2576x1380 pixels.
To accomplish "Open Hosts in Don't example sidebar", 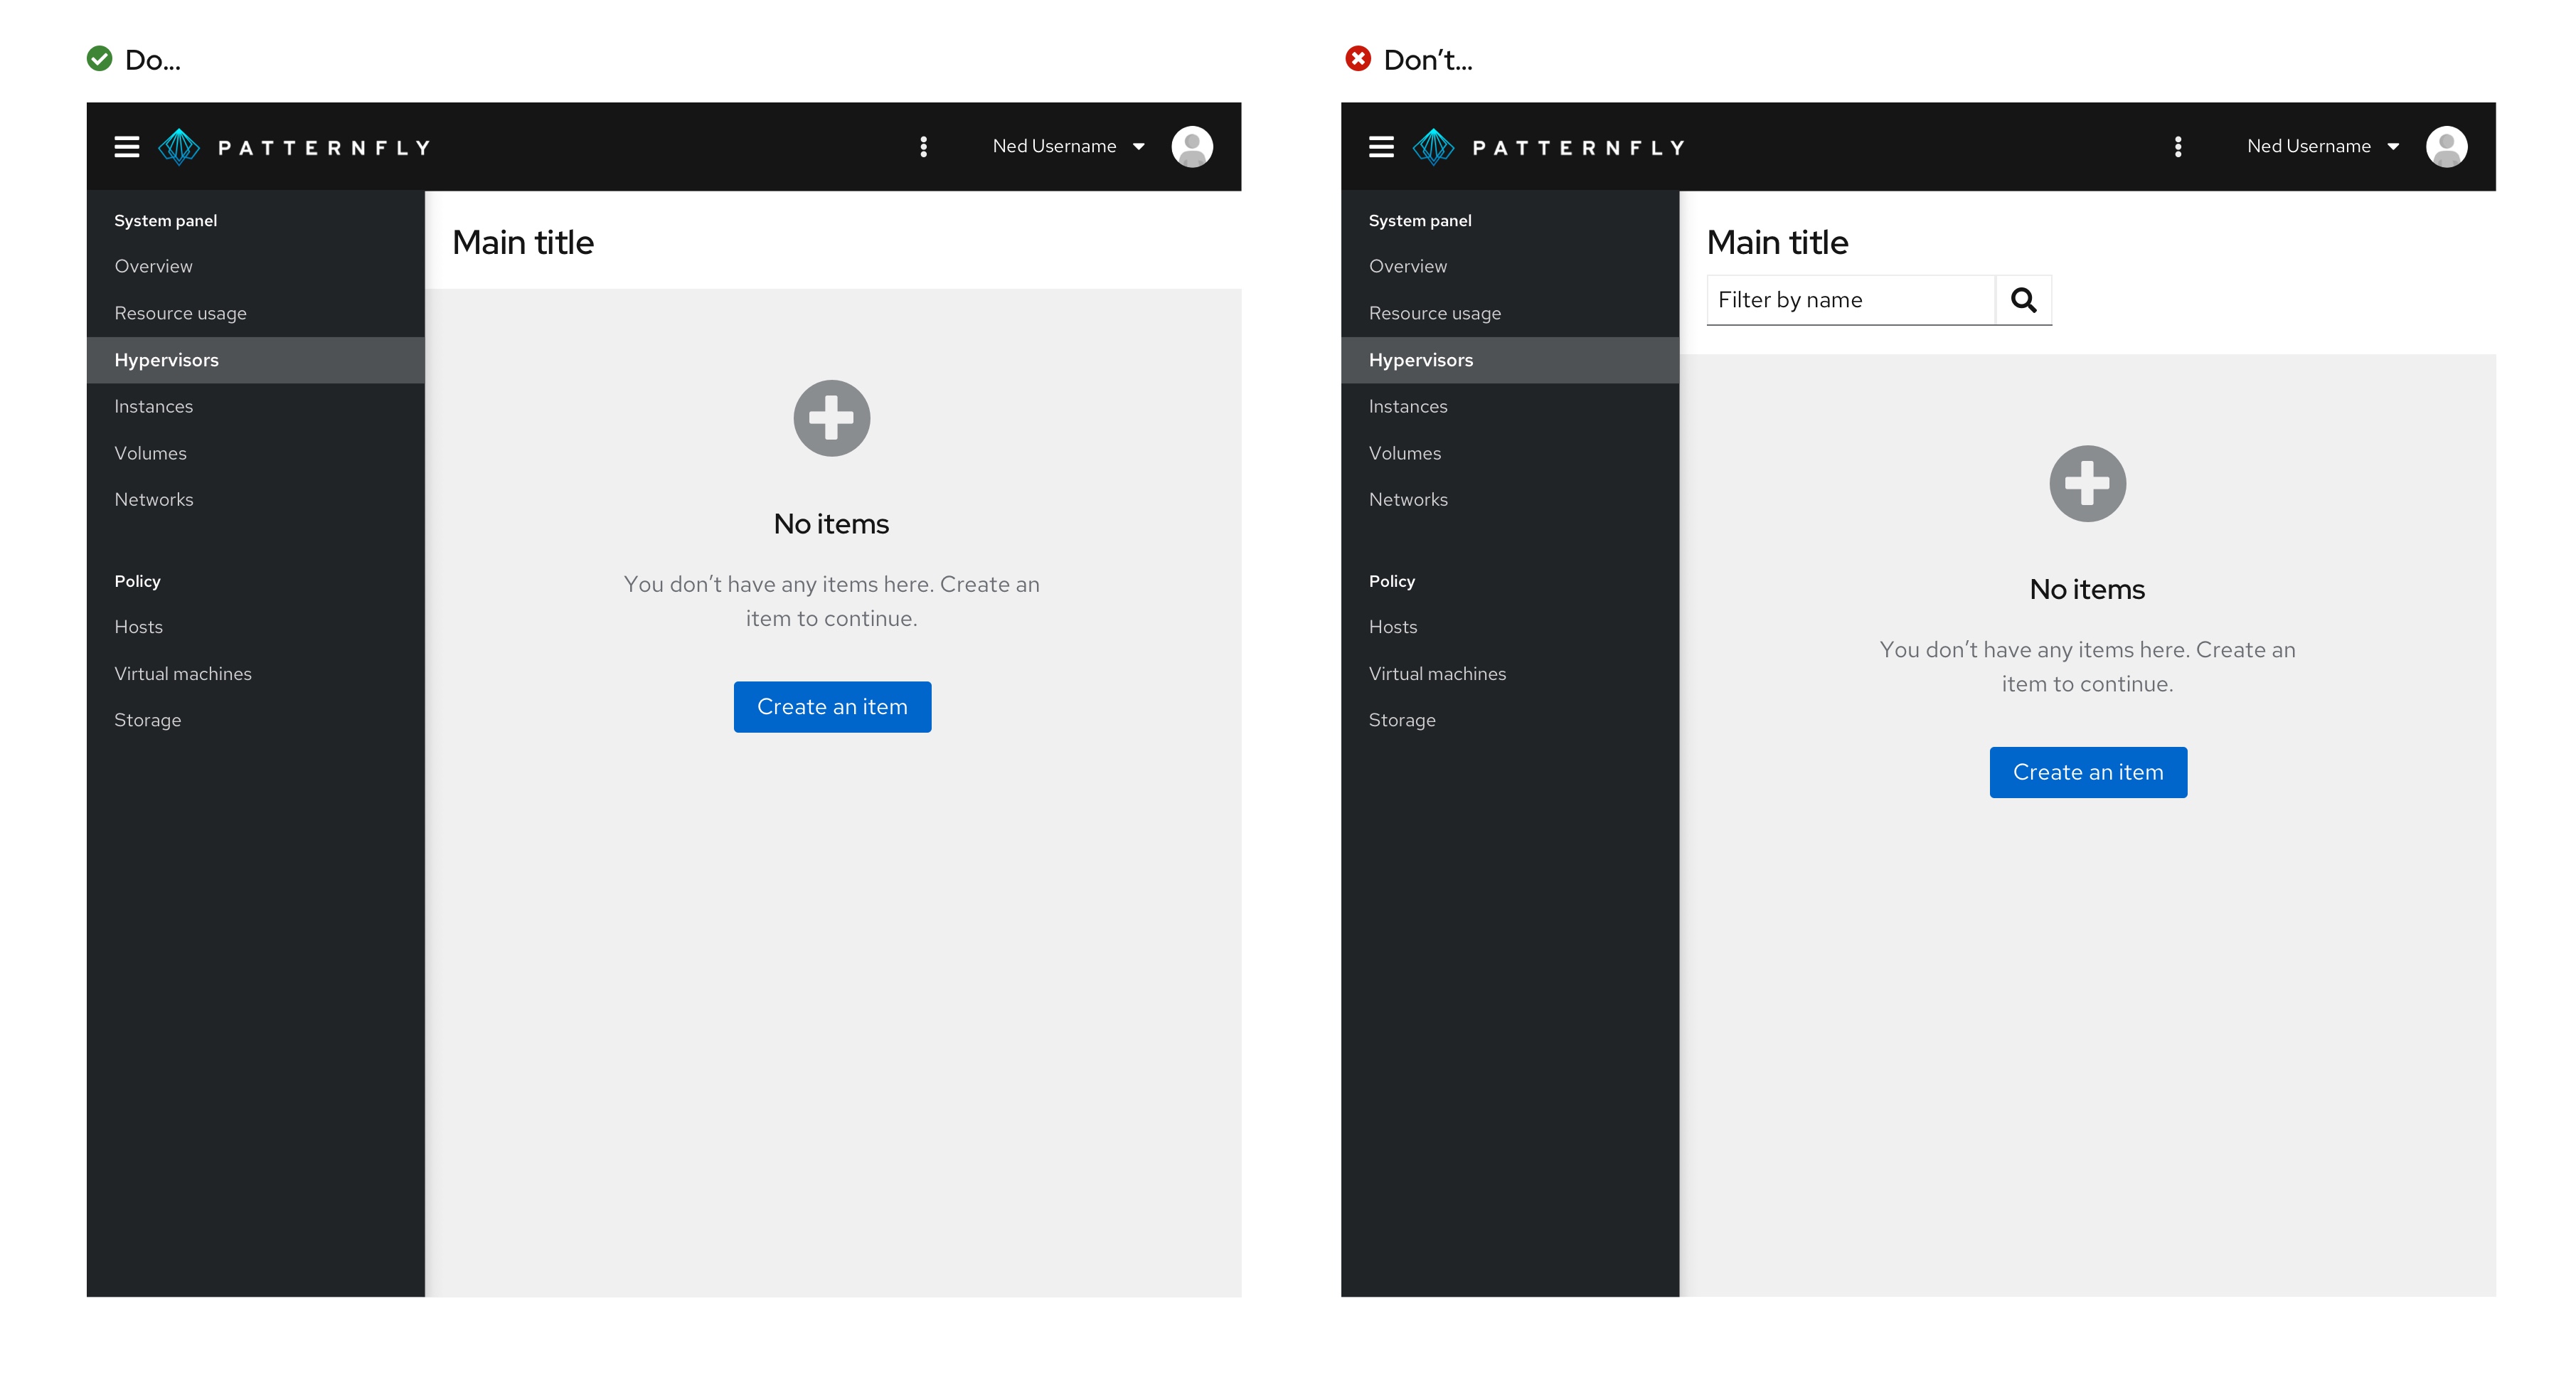I will click(1510, 627).
